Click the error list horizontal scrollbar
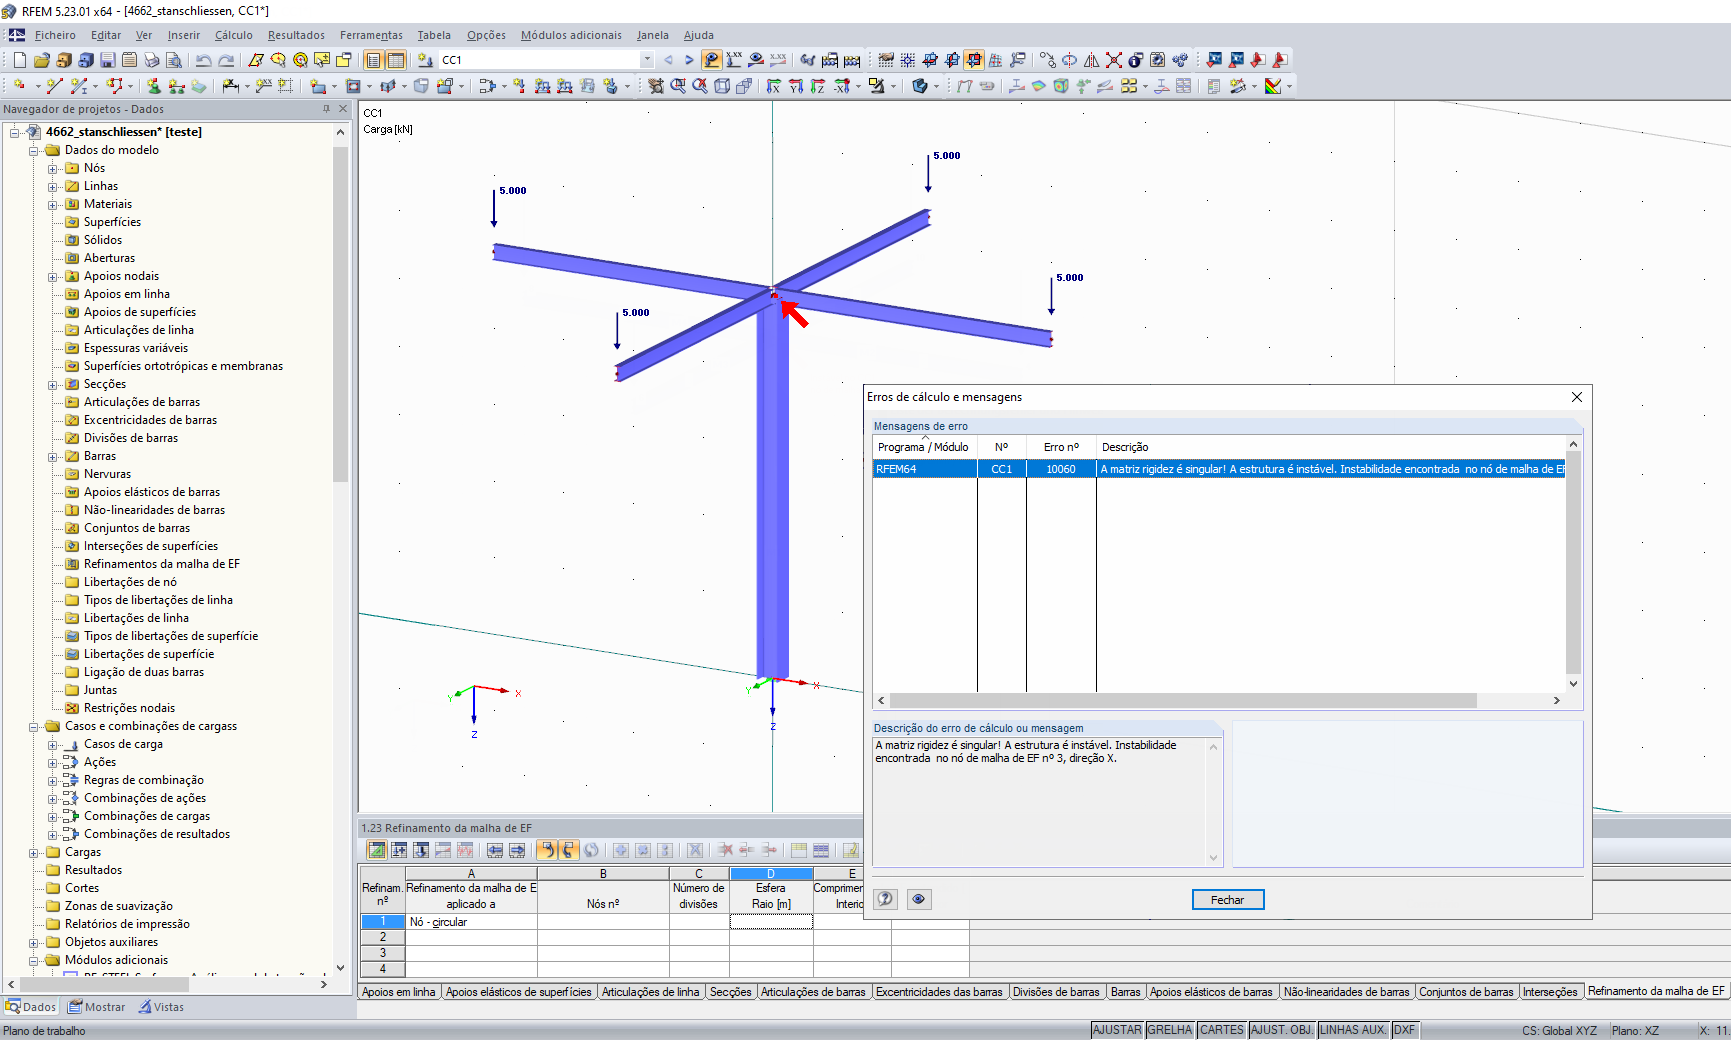 [x=1182, y=701]
